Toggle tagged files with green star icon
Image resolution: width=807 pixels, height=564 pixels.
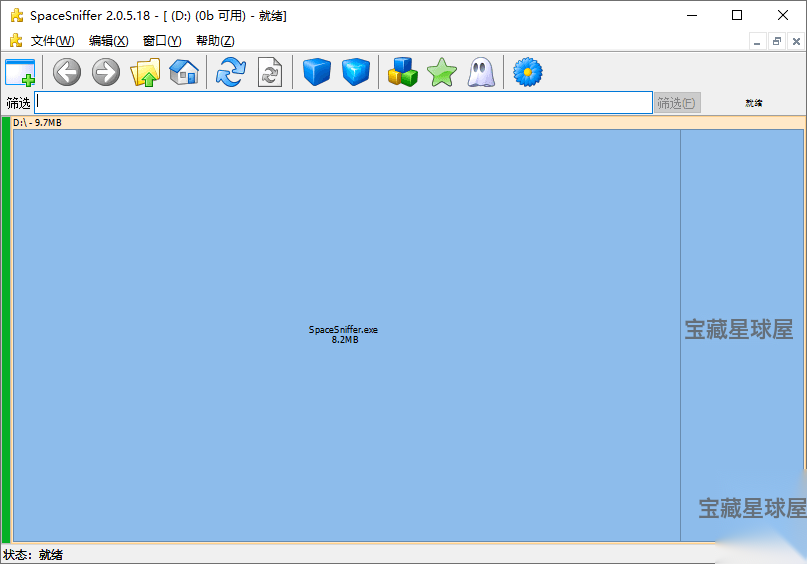(442, 72)
